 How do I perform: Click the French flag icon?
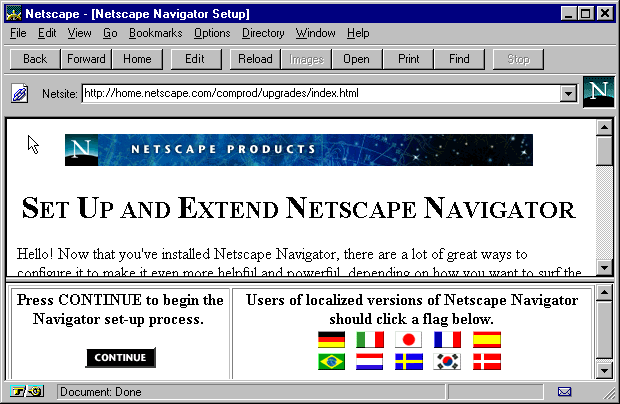point(447,340)
